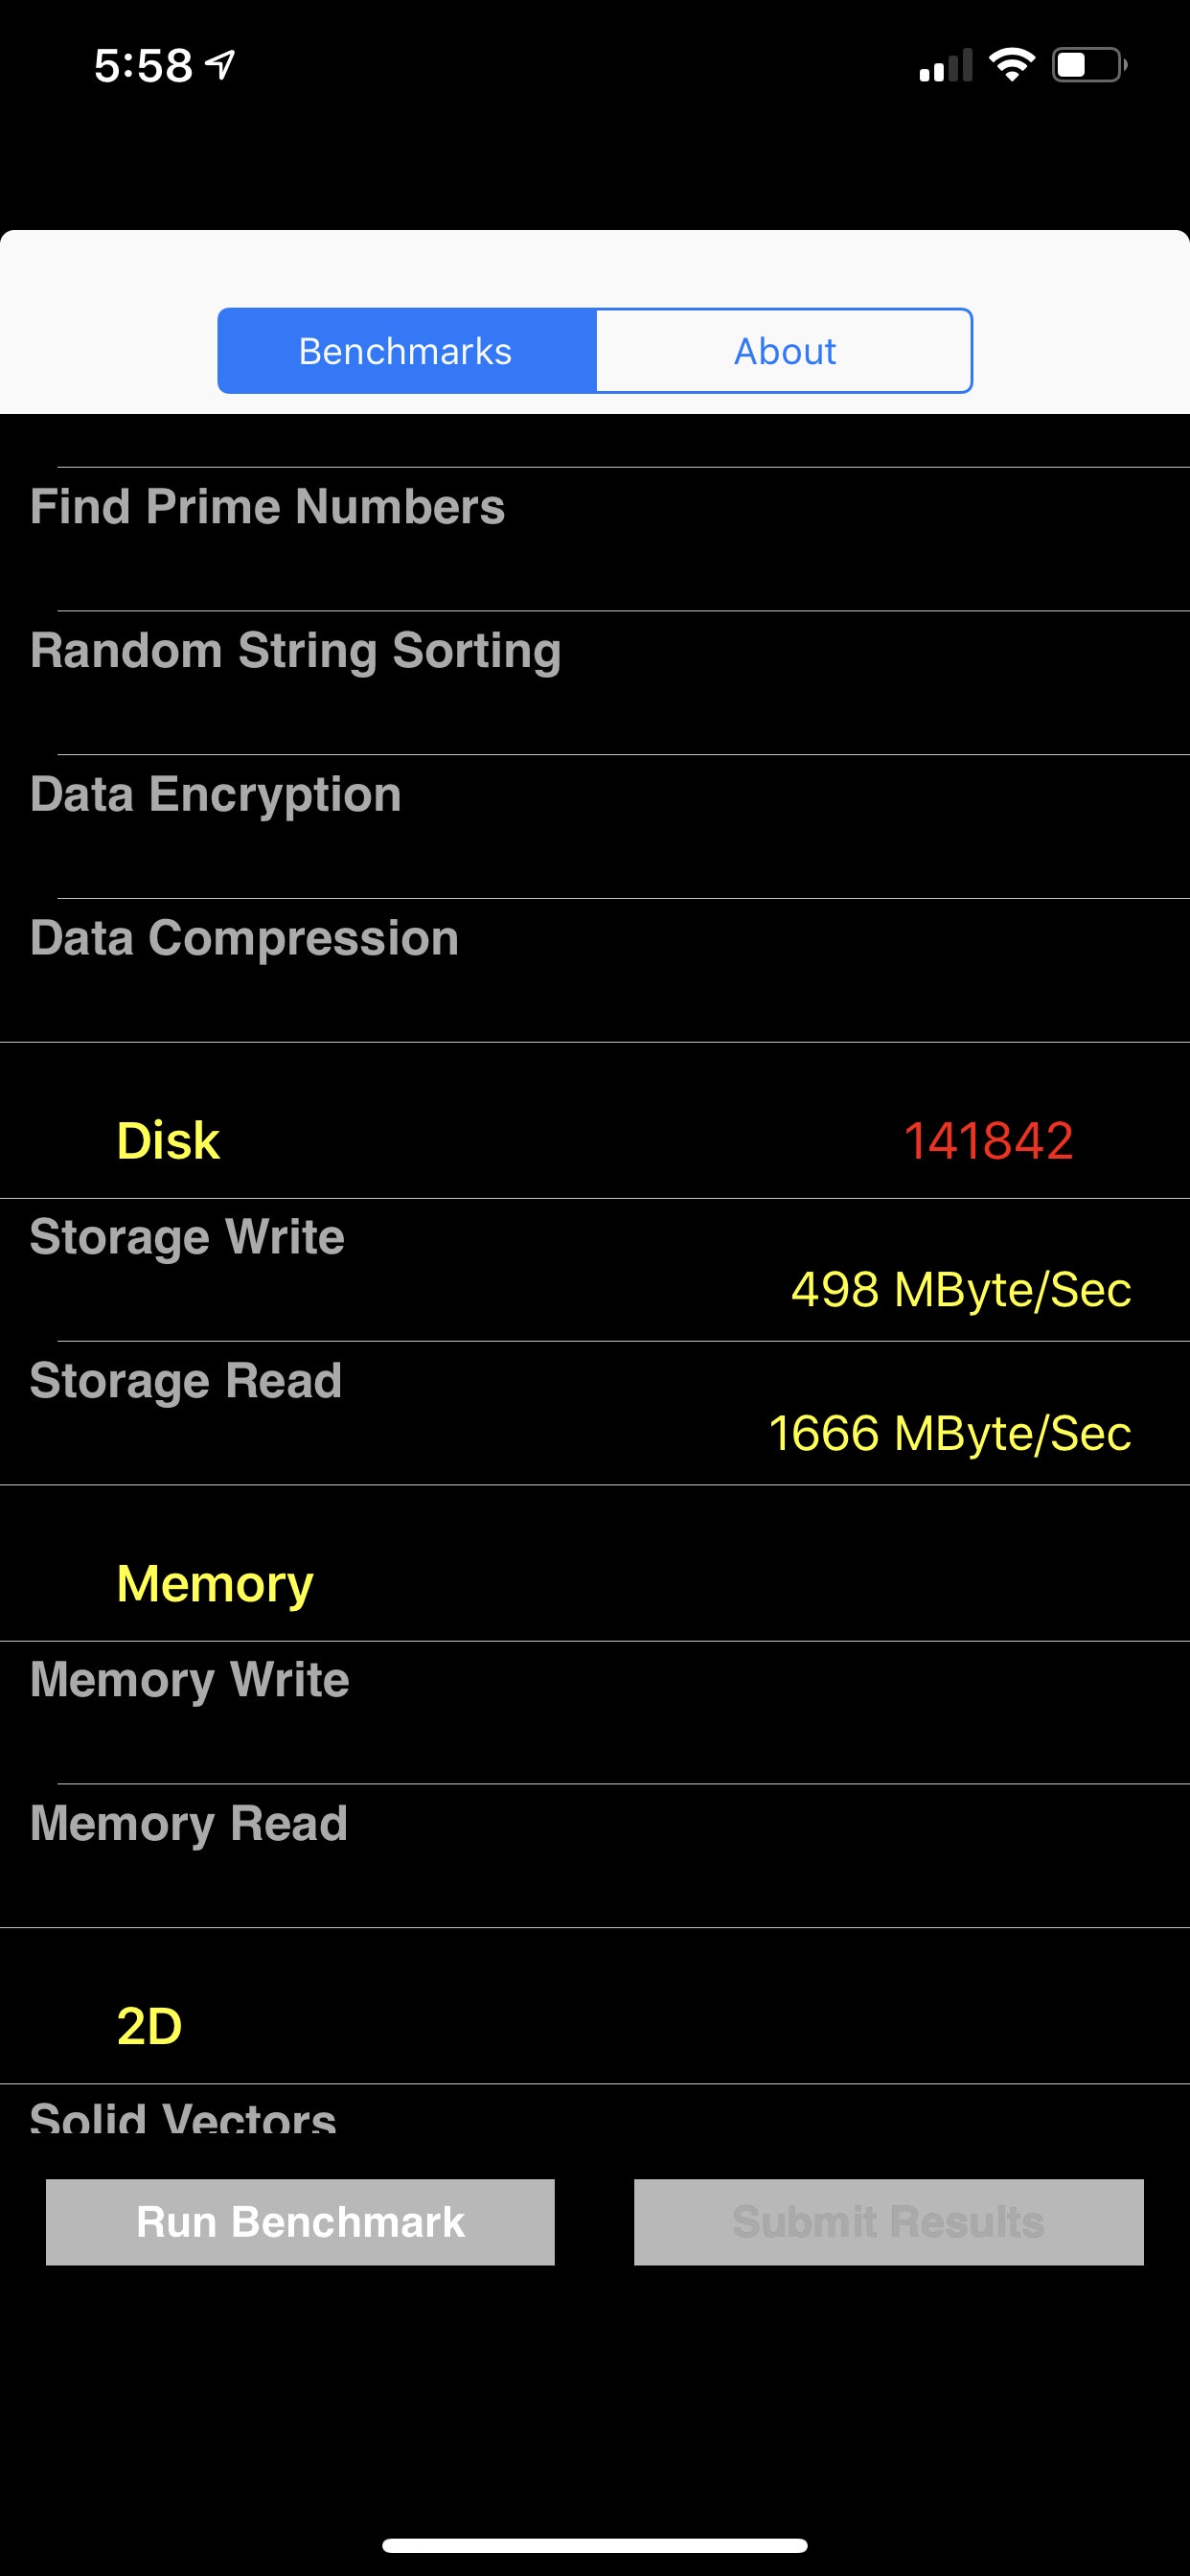Tap the Disk section header
This screenshot has height=2576, width=1190.
[x=168, y=1141]
